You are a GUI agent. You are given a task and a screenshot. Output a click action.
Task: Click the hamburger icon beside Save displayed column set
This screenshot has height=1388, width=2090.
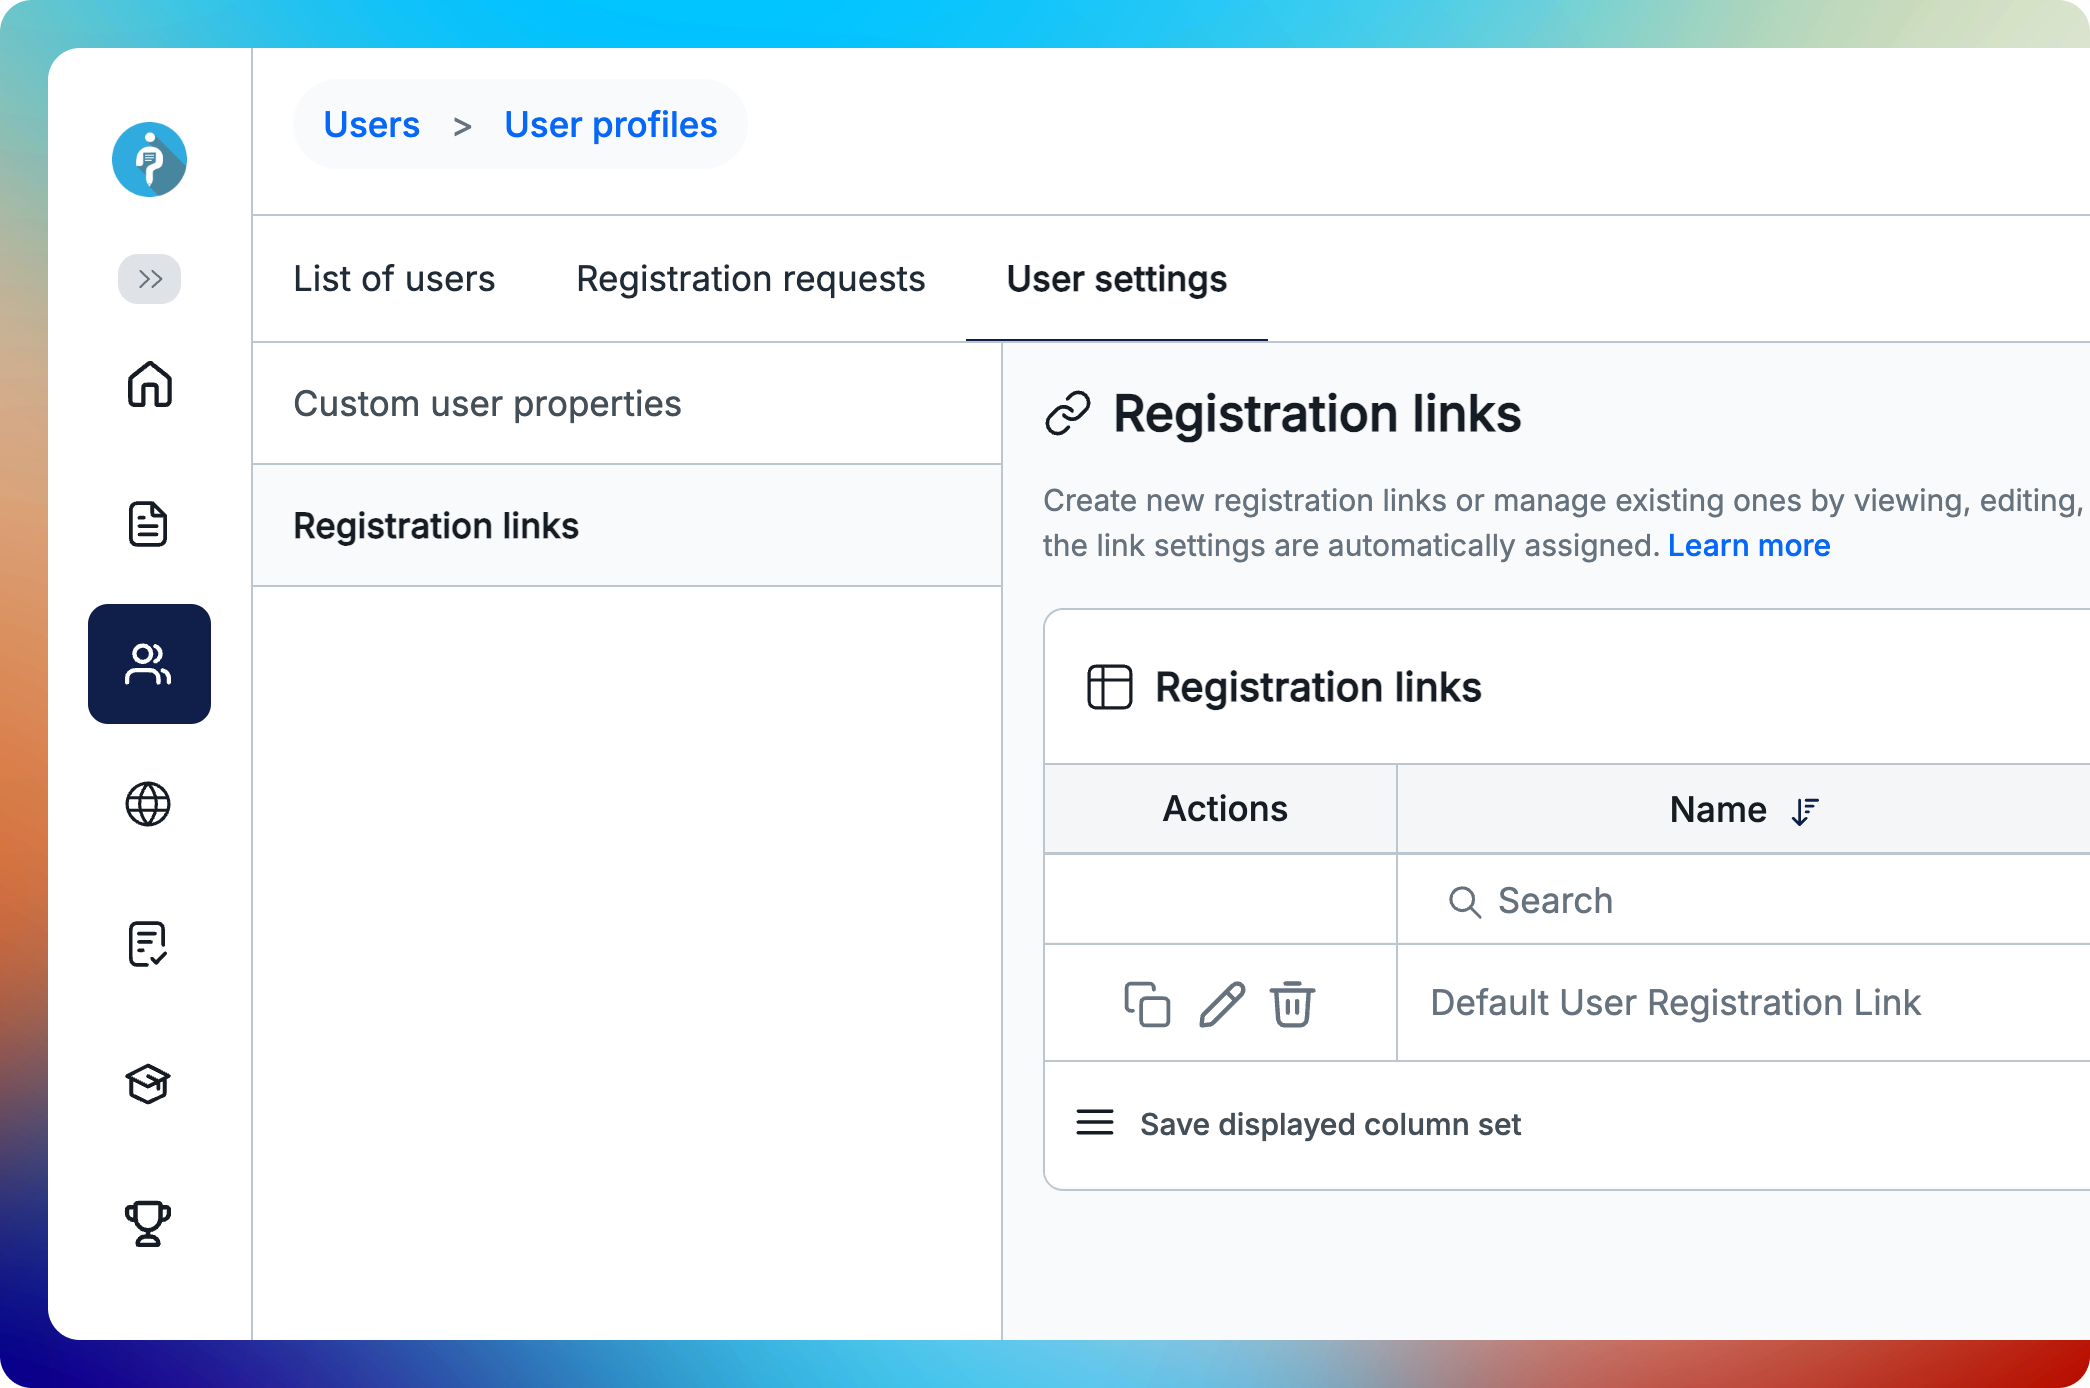[1094, 1123]
